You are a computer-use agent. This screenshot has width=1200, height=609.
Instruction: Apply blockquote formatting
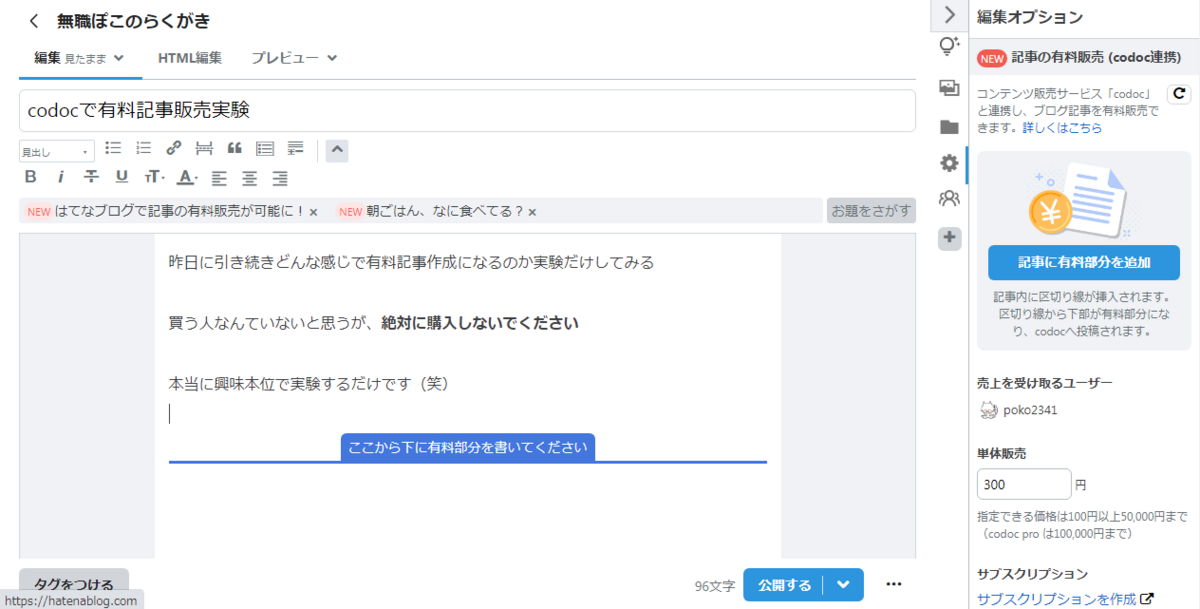coord(235,148)
